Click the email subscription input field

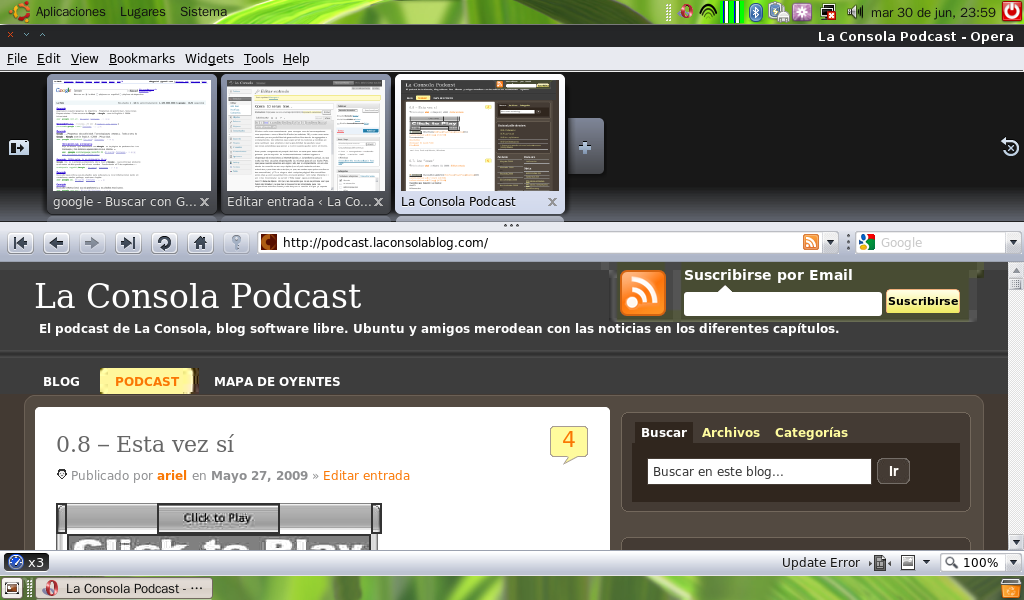[x=782, y=304]
